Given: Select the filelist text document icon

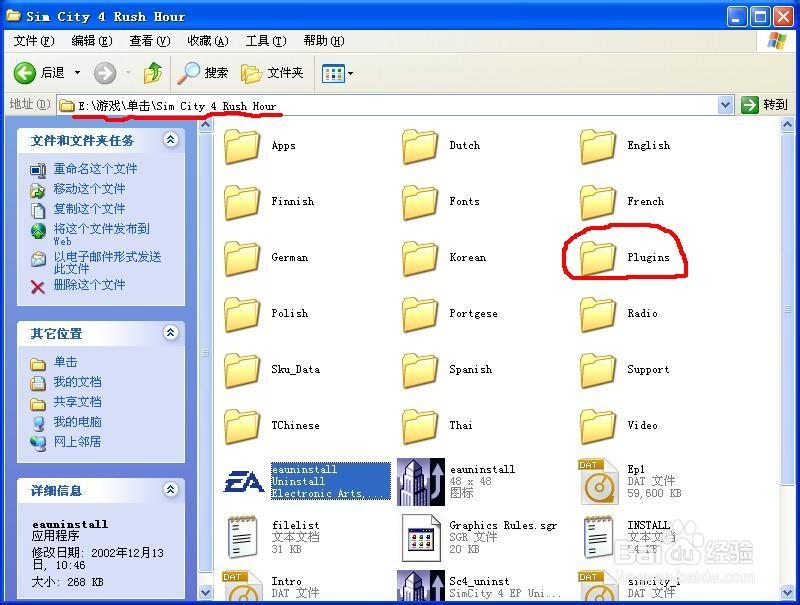Looking at the screenshot, I should pos(242,537).
